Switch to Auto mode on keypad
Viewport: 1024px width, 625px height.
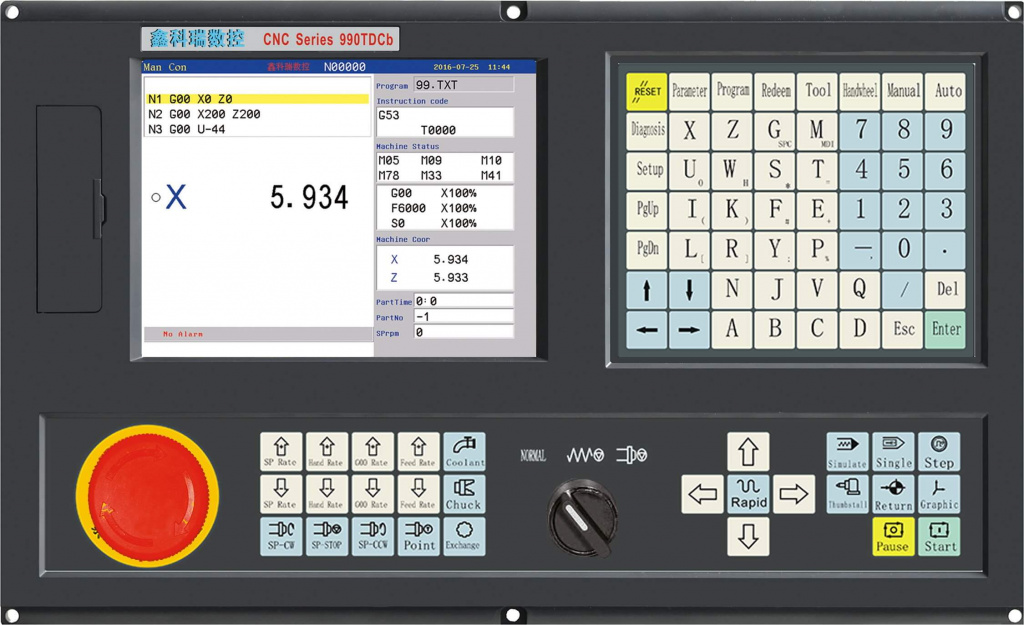(946, 91)
